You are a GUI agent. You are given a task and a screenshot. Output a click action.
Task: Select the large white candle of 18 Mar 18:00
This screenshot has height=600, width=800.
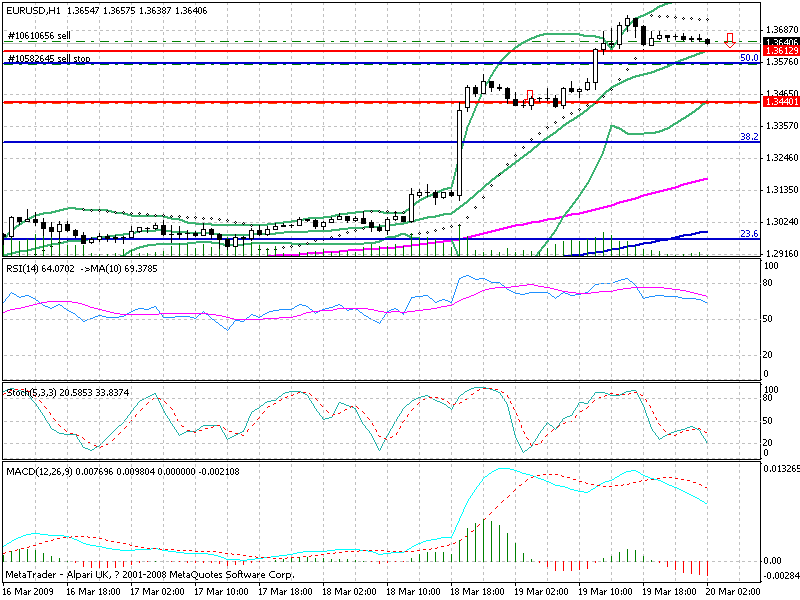460,151
